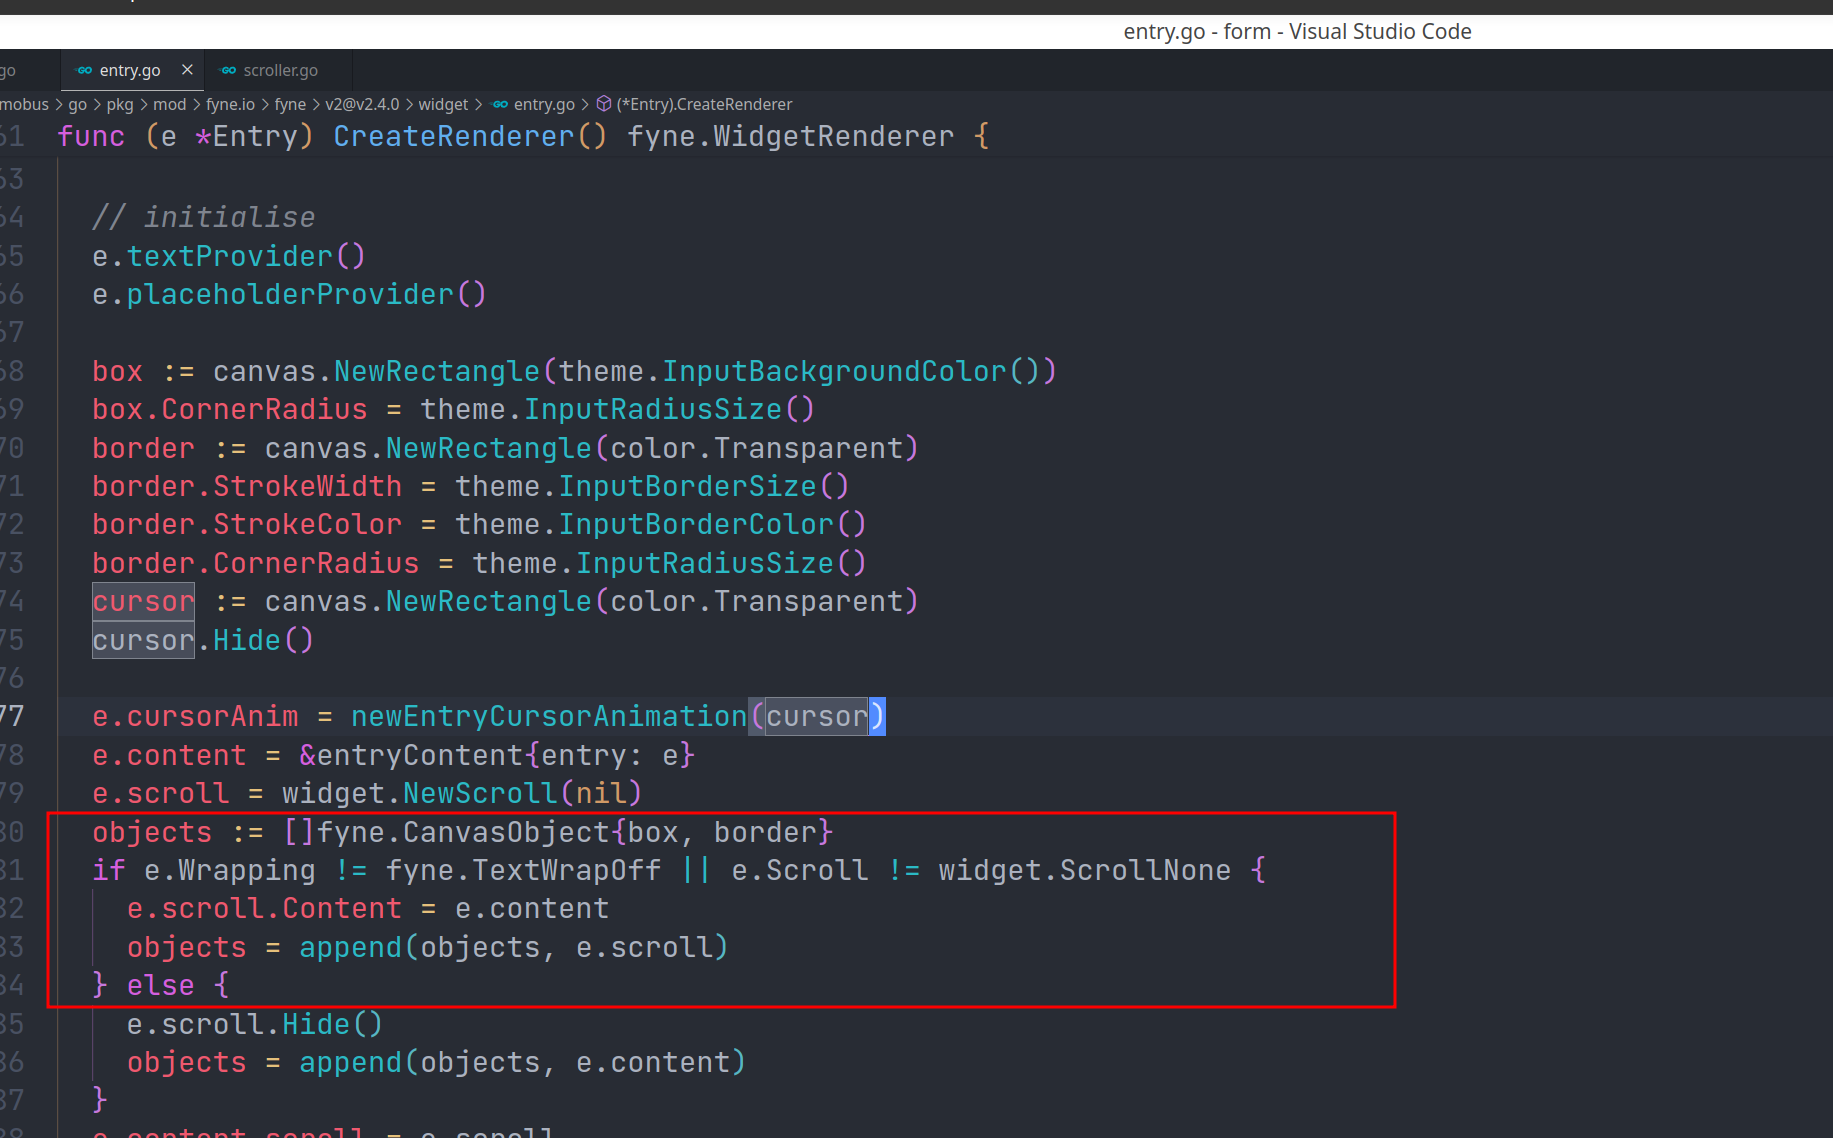The image size is (1833, 1138).
Task: Click border.StrokeWidth property
Action: pyautogui.click(x=246, y=486)
